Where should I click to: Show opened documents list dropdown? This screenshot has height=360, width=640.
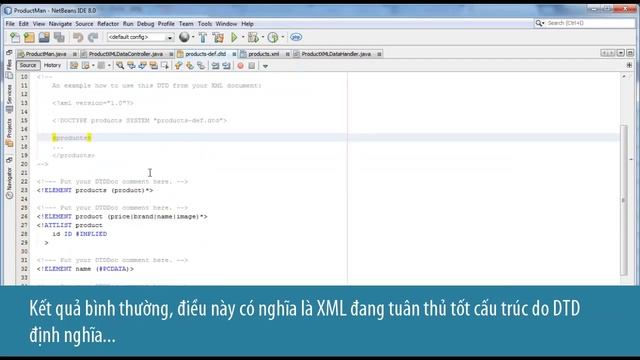[x=621, y=53]
